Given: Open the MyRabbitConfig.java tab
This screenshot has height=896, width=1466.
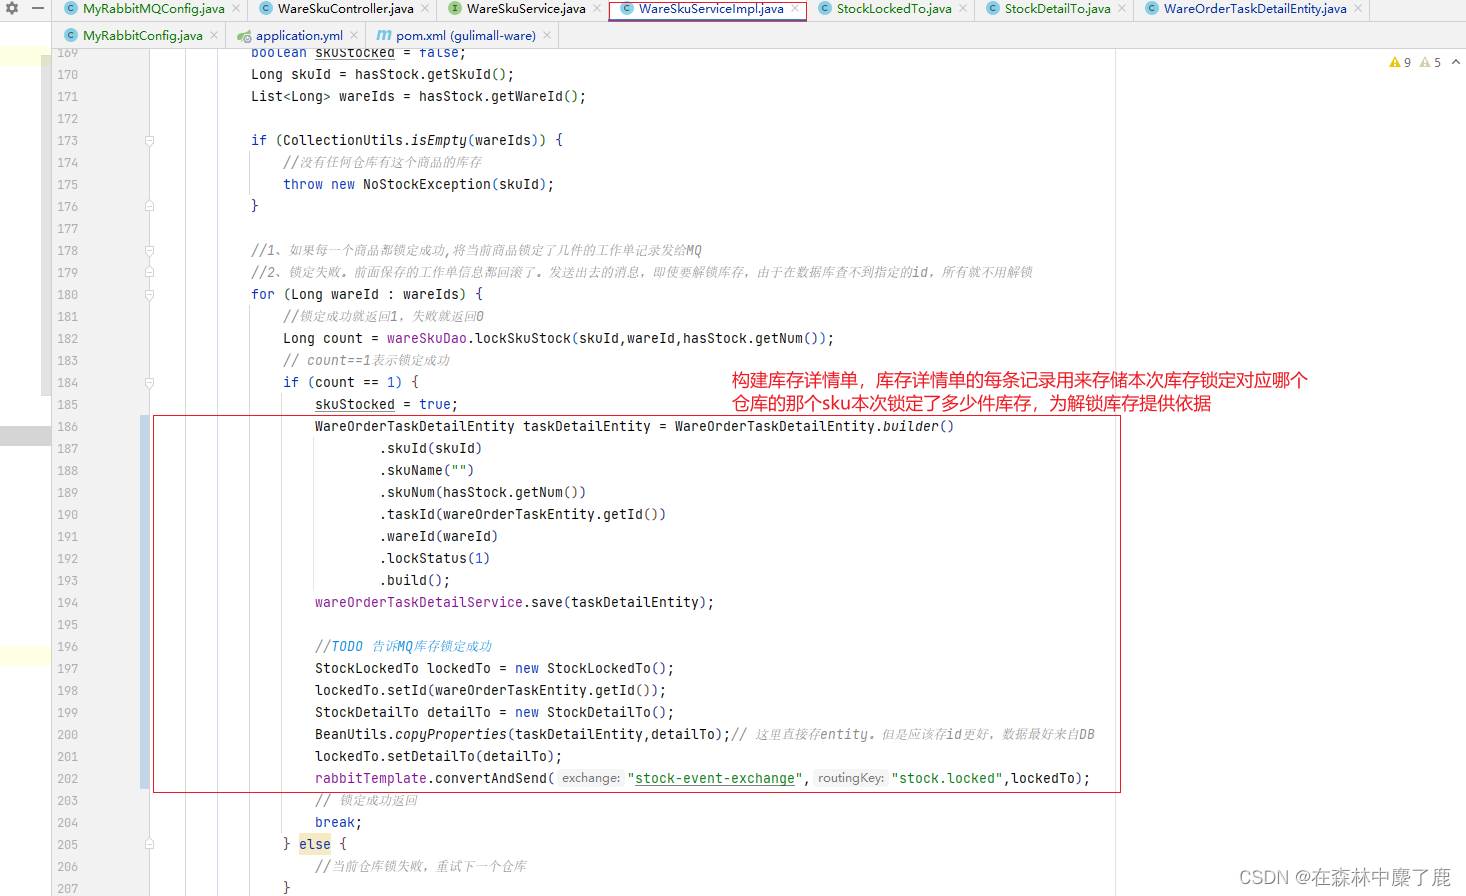Looking at the screenshot, I should (142, 36).
